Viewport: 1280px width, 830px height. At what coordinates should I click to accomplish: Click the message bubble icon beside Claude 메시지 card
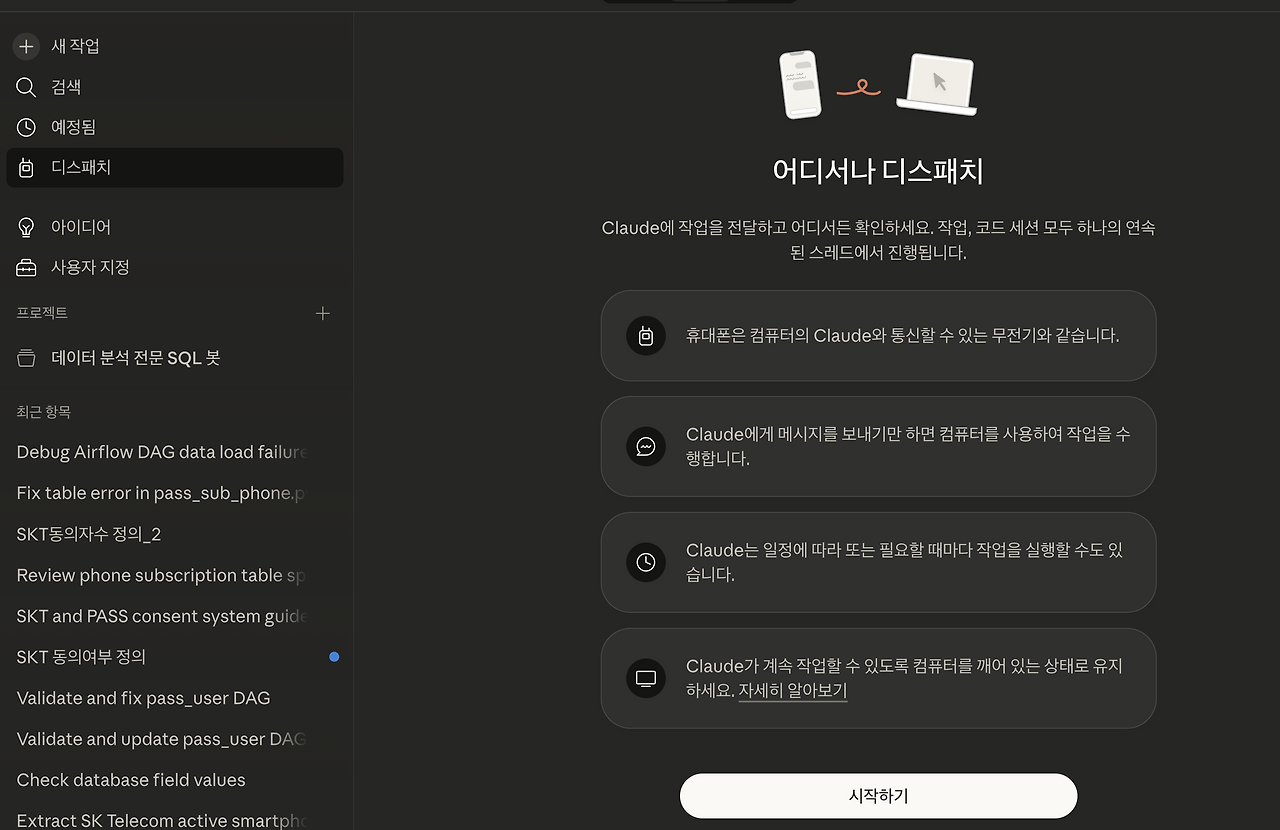[646, 447]
